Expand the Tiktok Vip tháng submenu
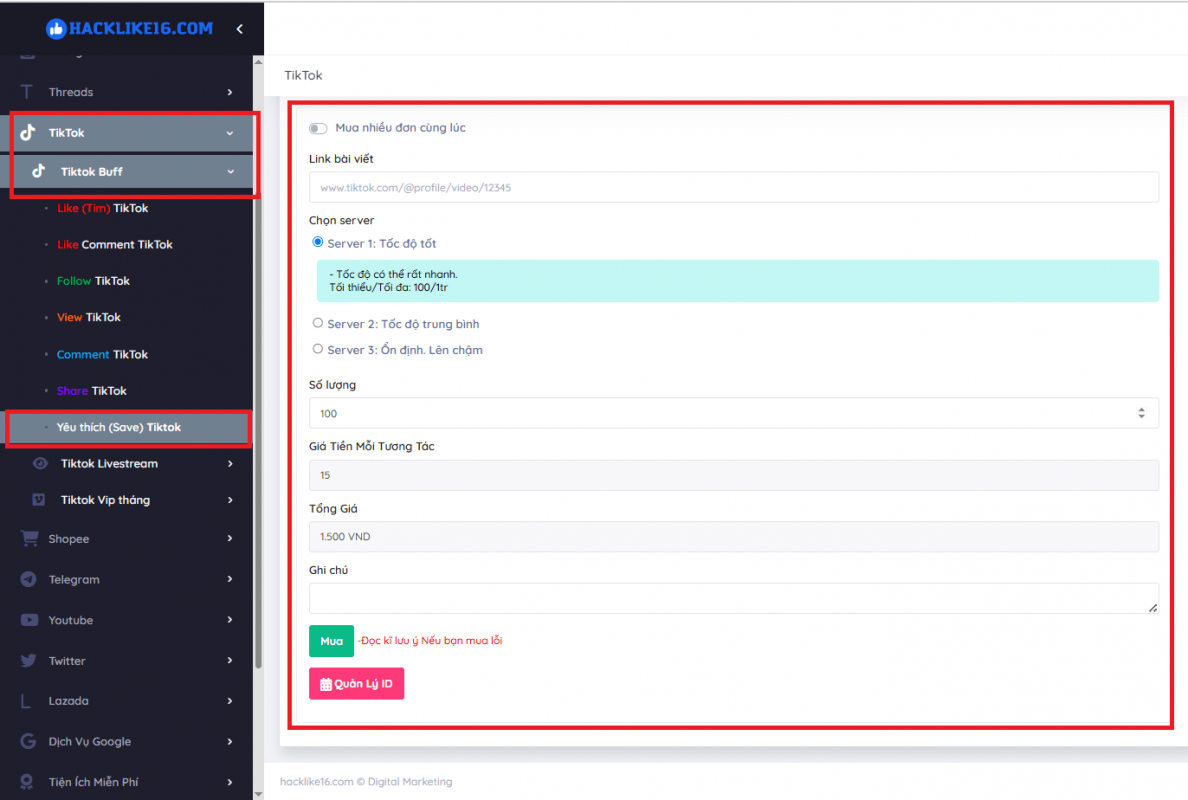The width and height of the screenshot is (1188, 800). tap(230, 500)
